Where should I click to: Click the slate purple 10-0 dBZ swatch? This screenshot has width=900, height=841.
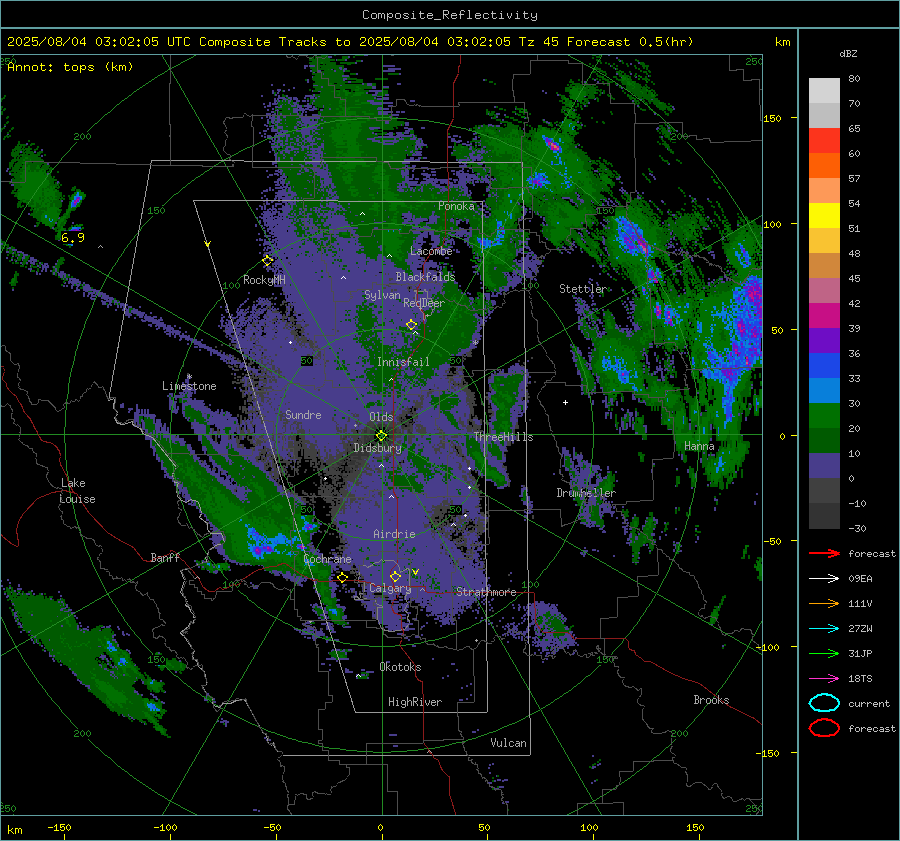click(824, 466)
